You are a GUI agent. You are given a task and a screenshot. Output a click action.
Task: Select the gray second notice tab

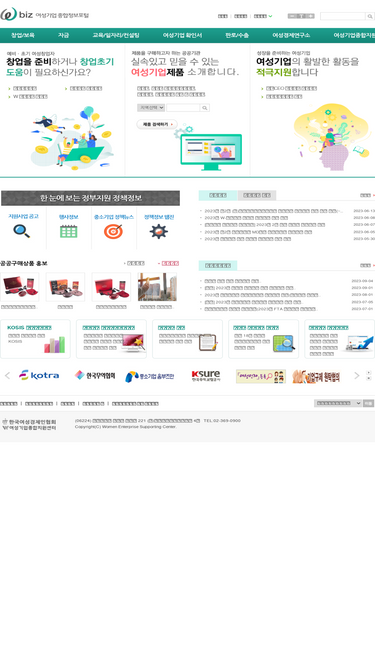tap(257, 195)
